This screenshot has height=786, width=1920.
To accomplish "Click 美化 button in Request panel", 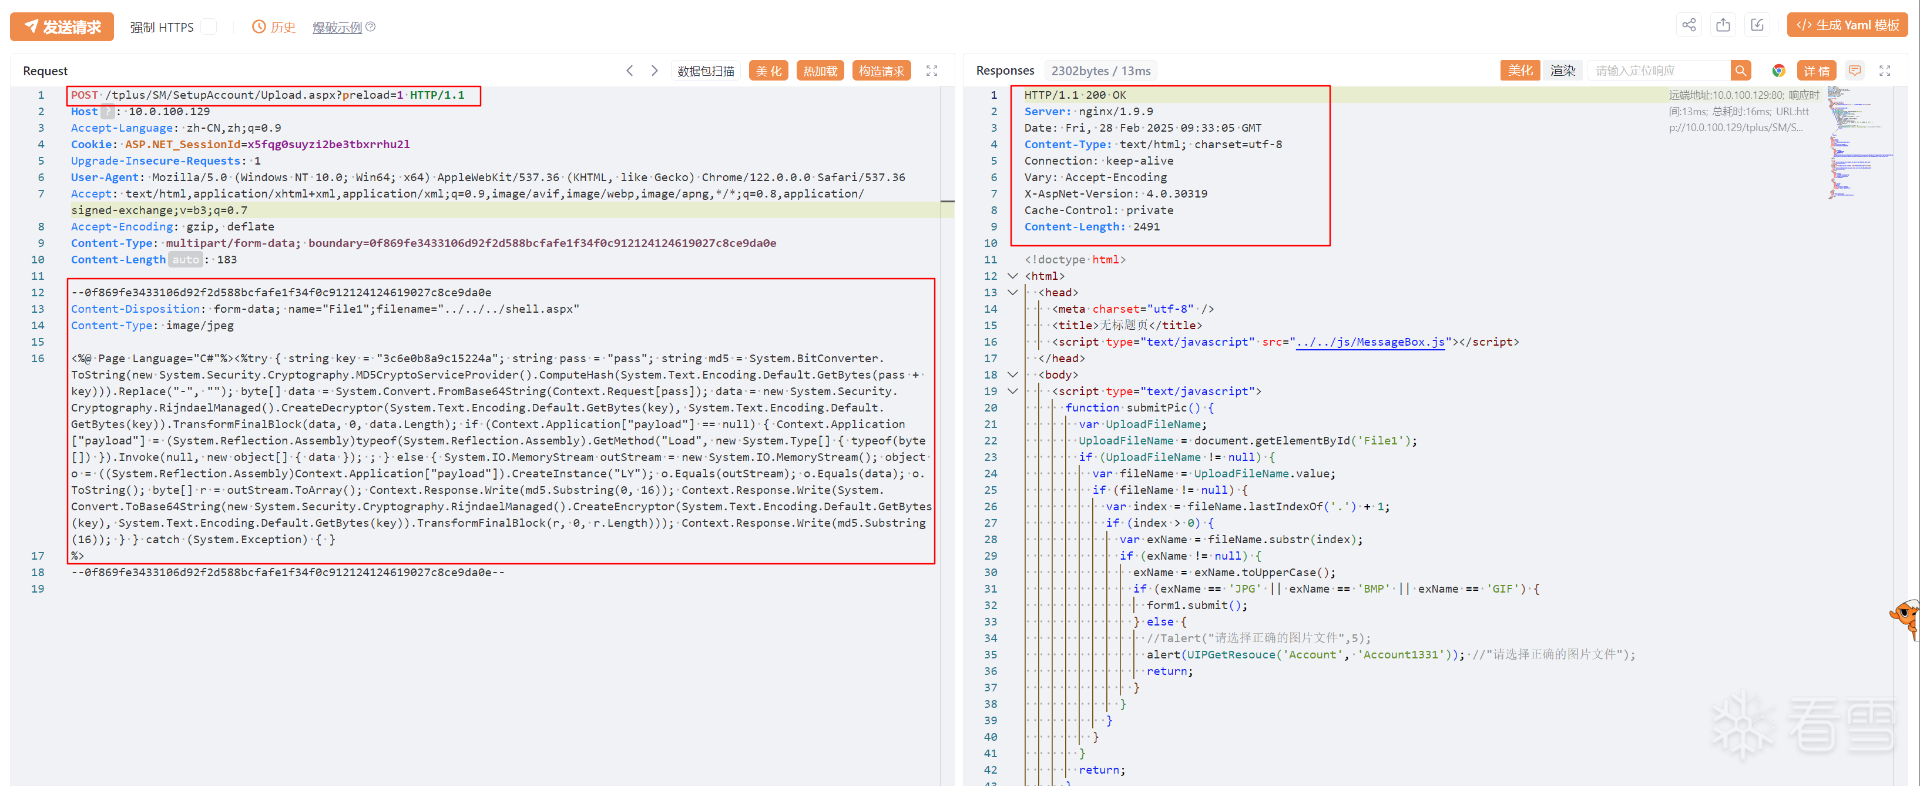I will click(x=769, y=71).
